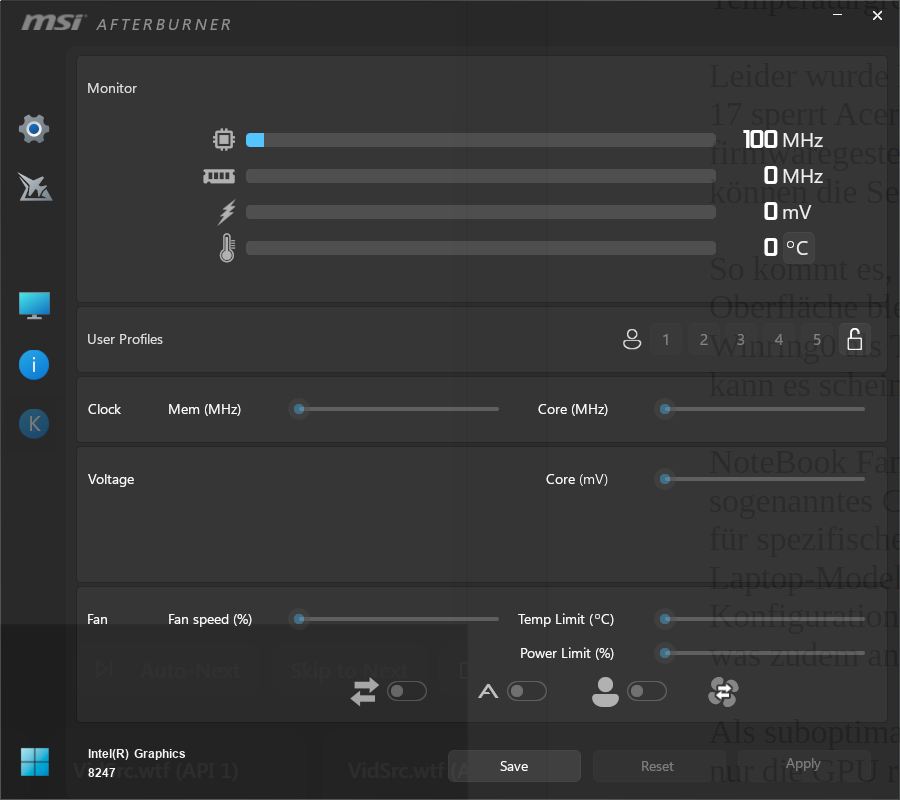Toggle the user profiles lock icon
The width and height of the screenshot is (900, 800).
(854, 339)
